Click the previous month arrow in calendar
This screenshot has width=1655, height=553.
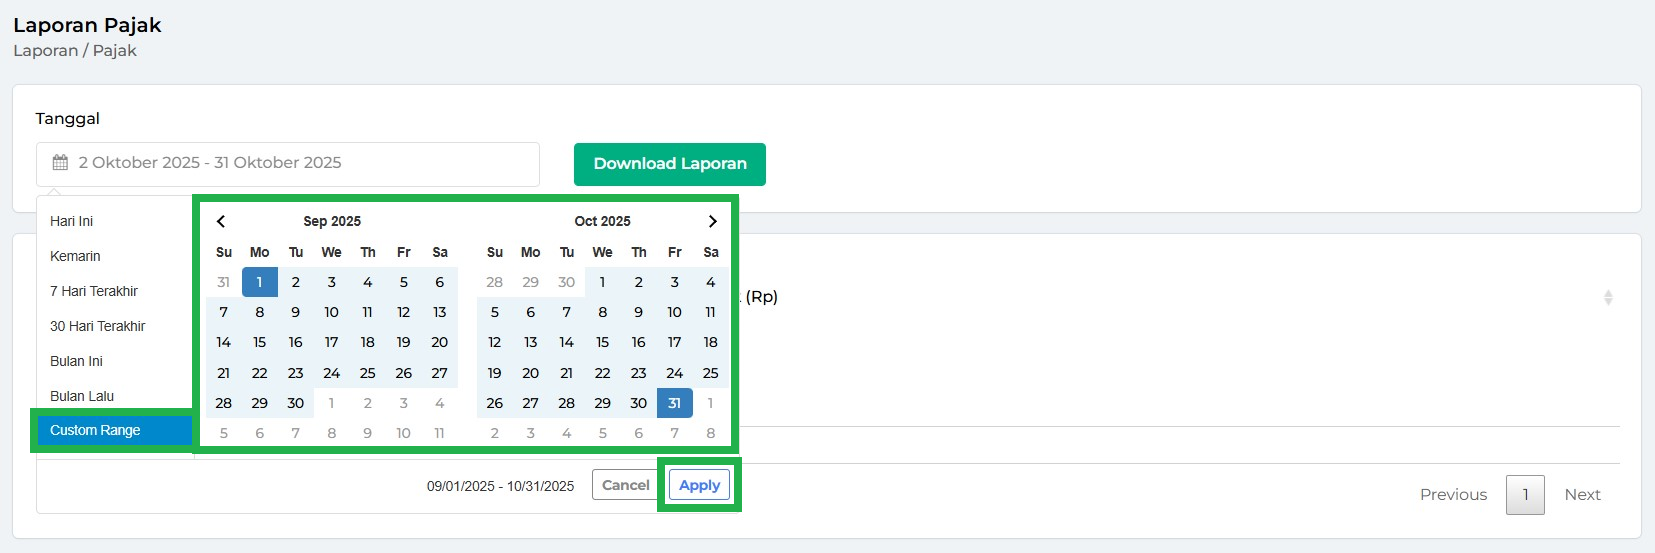[221, 221]
